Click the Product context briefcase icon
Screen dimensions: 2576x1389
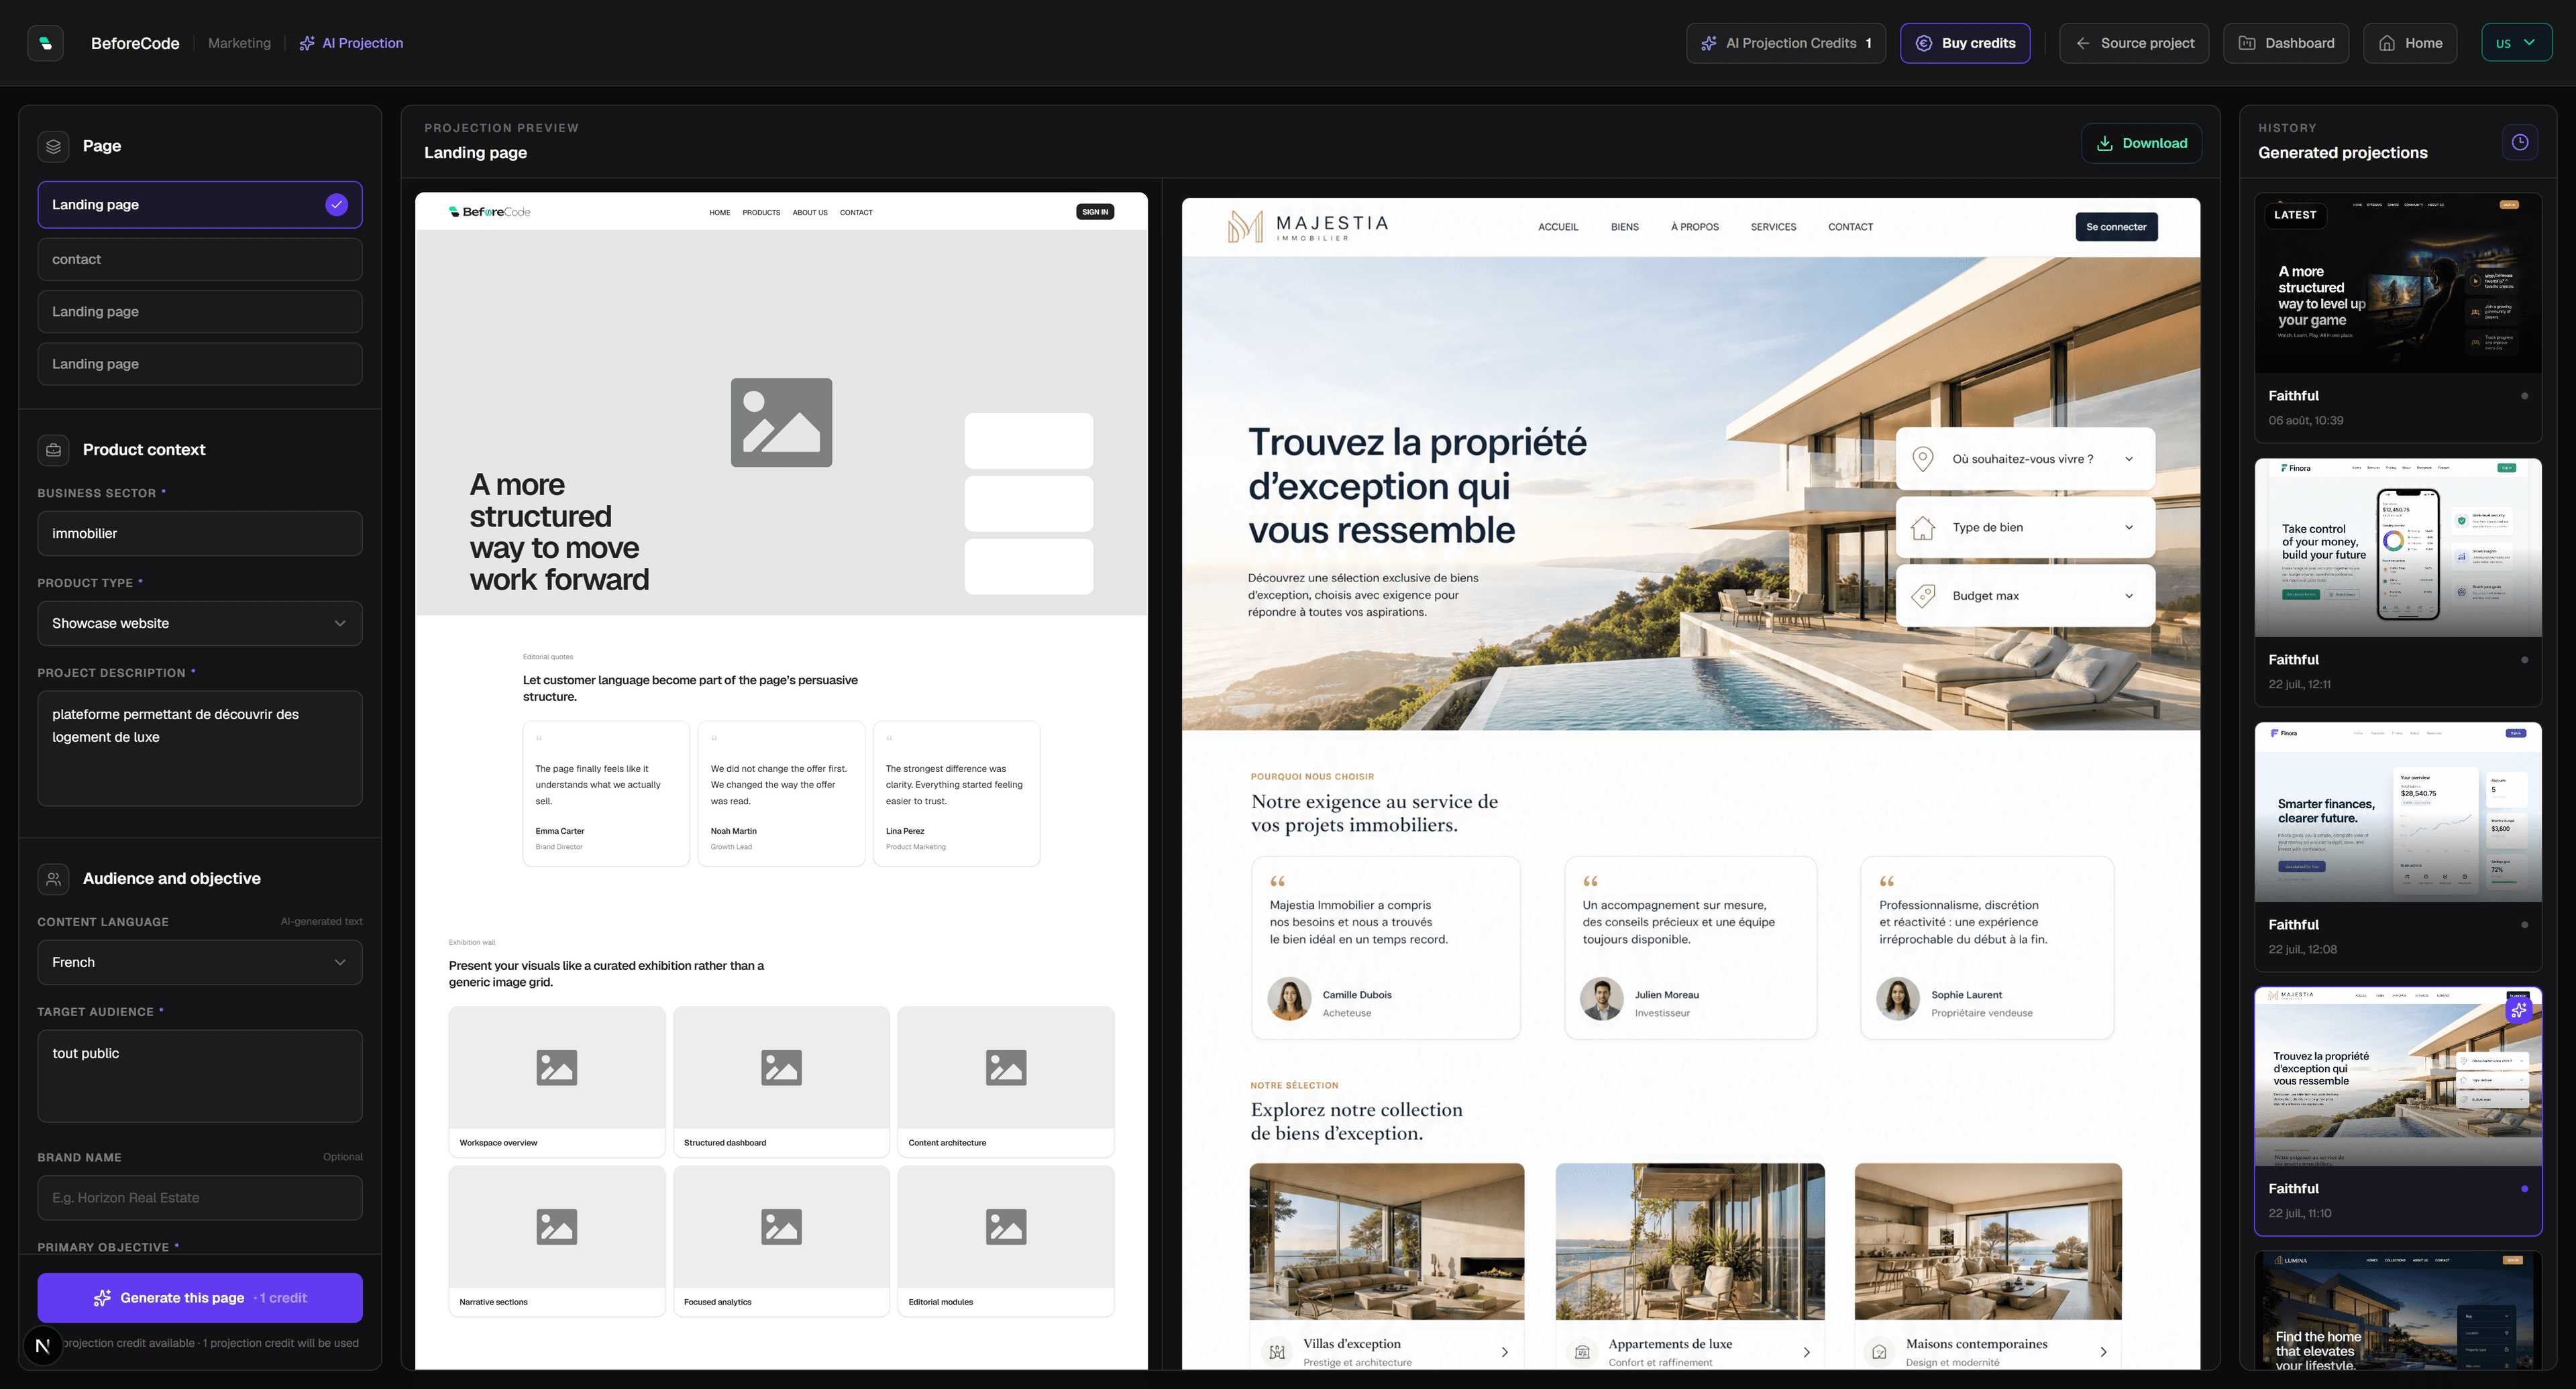pyautogui.click(x=54, y=450)
